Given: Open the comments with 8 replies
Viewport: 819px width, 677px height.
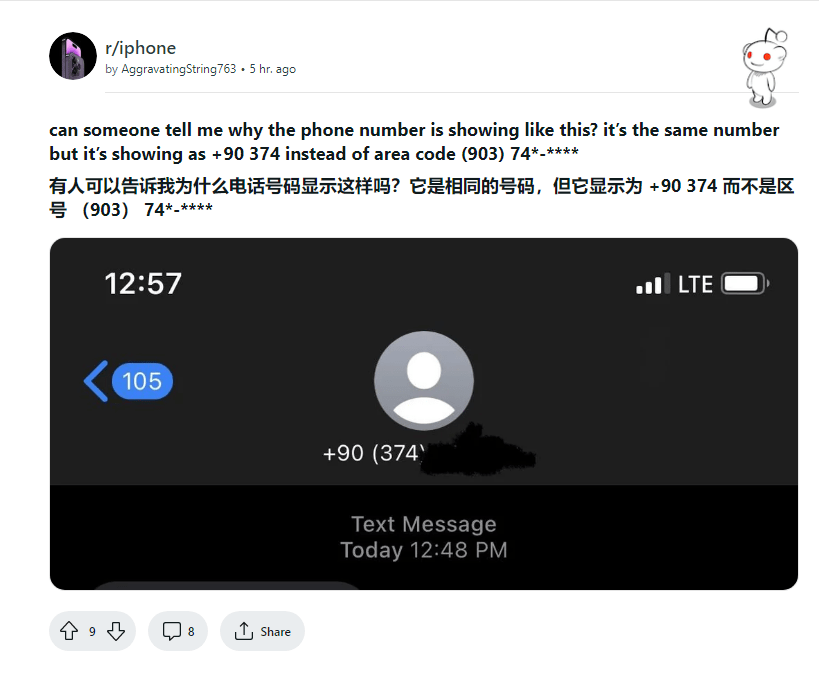Looking at the screenshot, I should pos(178,631).
